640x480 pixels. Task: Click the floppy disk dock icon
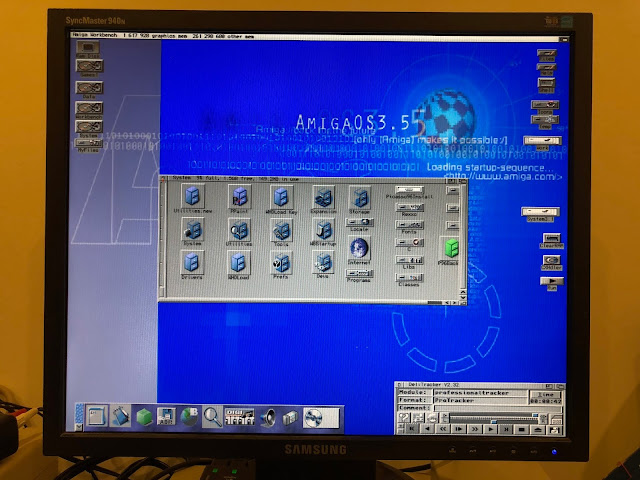pos(166,417)
